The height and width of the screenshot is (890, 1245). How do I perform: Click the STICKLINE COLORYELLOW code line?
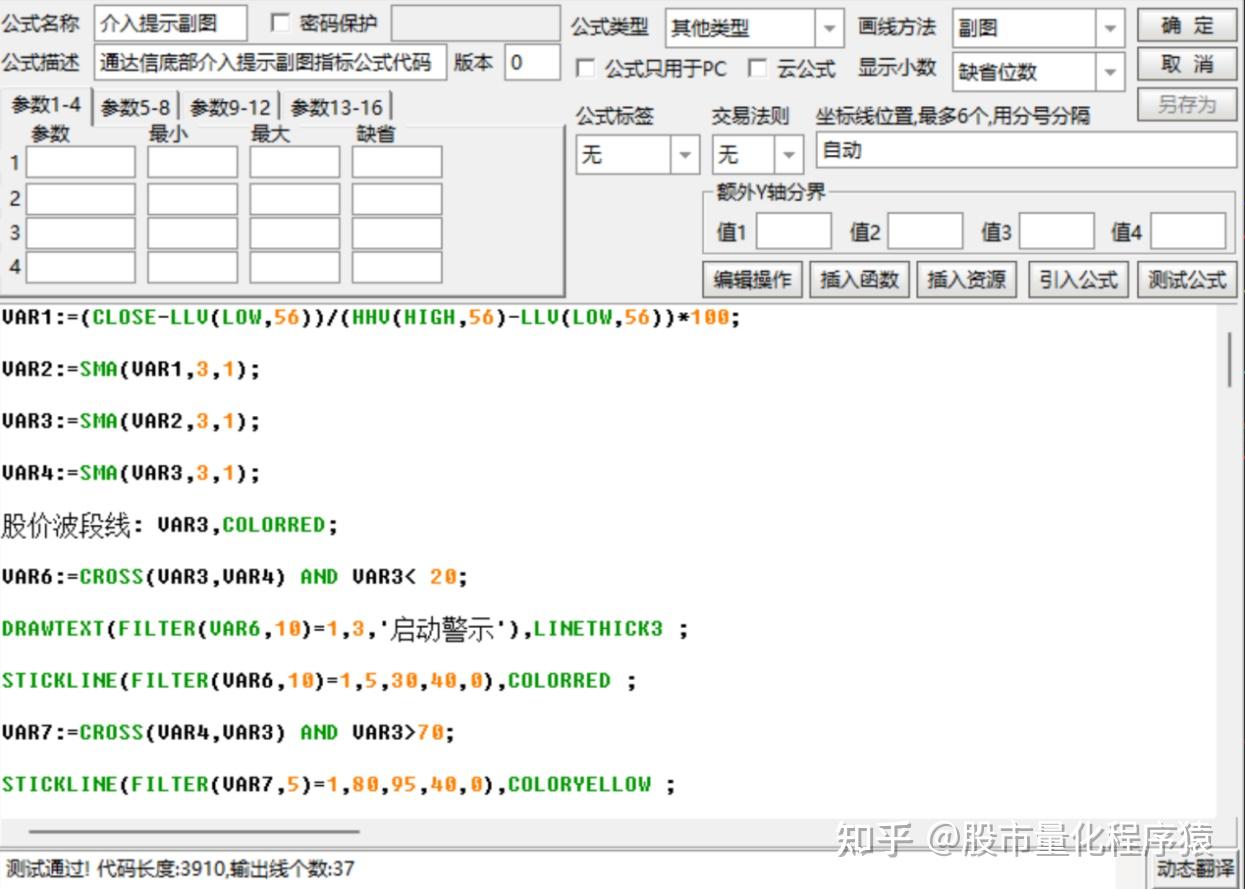point(338,785)
